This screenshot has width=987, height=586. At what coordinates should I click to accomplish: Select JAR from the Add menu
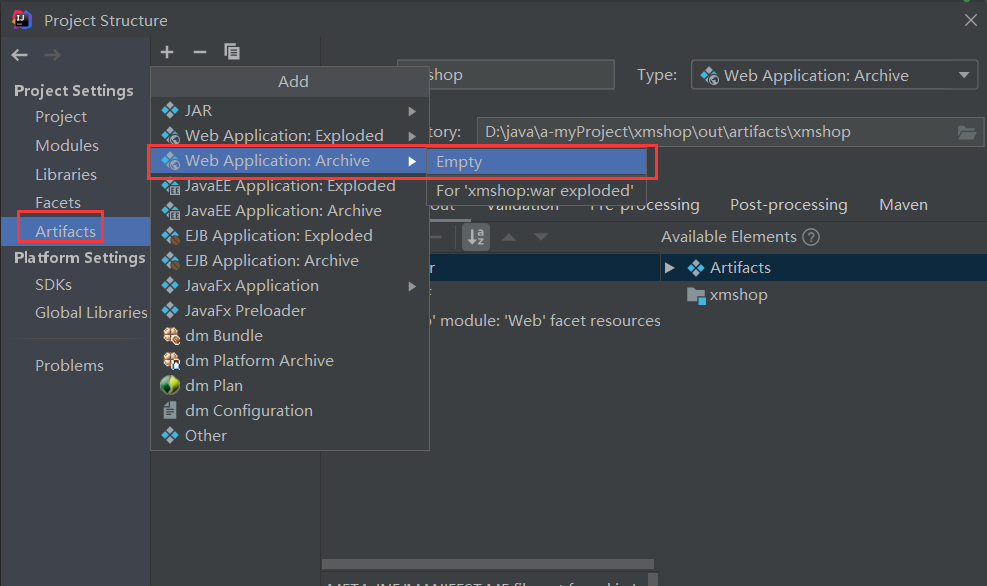point(290,110)
